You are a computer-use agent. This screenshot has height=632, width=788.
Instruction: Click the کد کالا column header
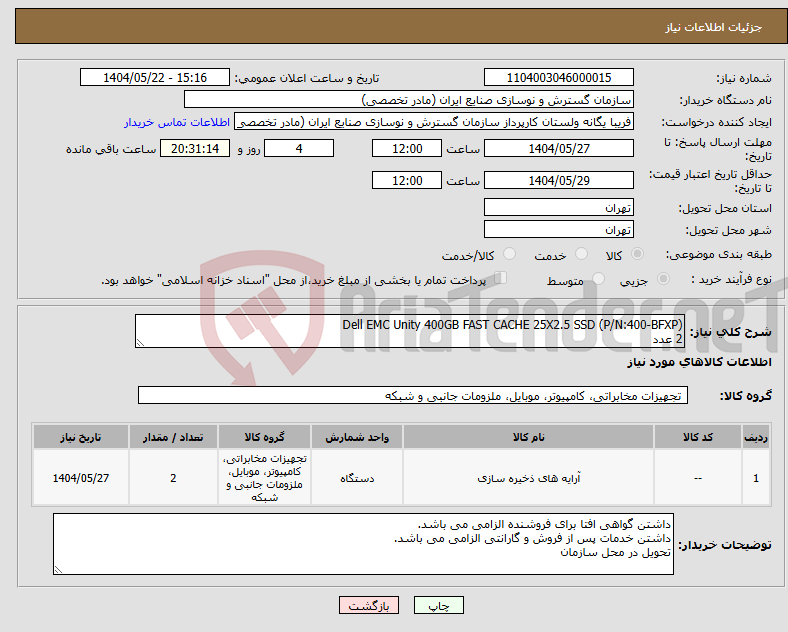(x=698, y=437)
